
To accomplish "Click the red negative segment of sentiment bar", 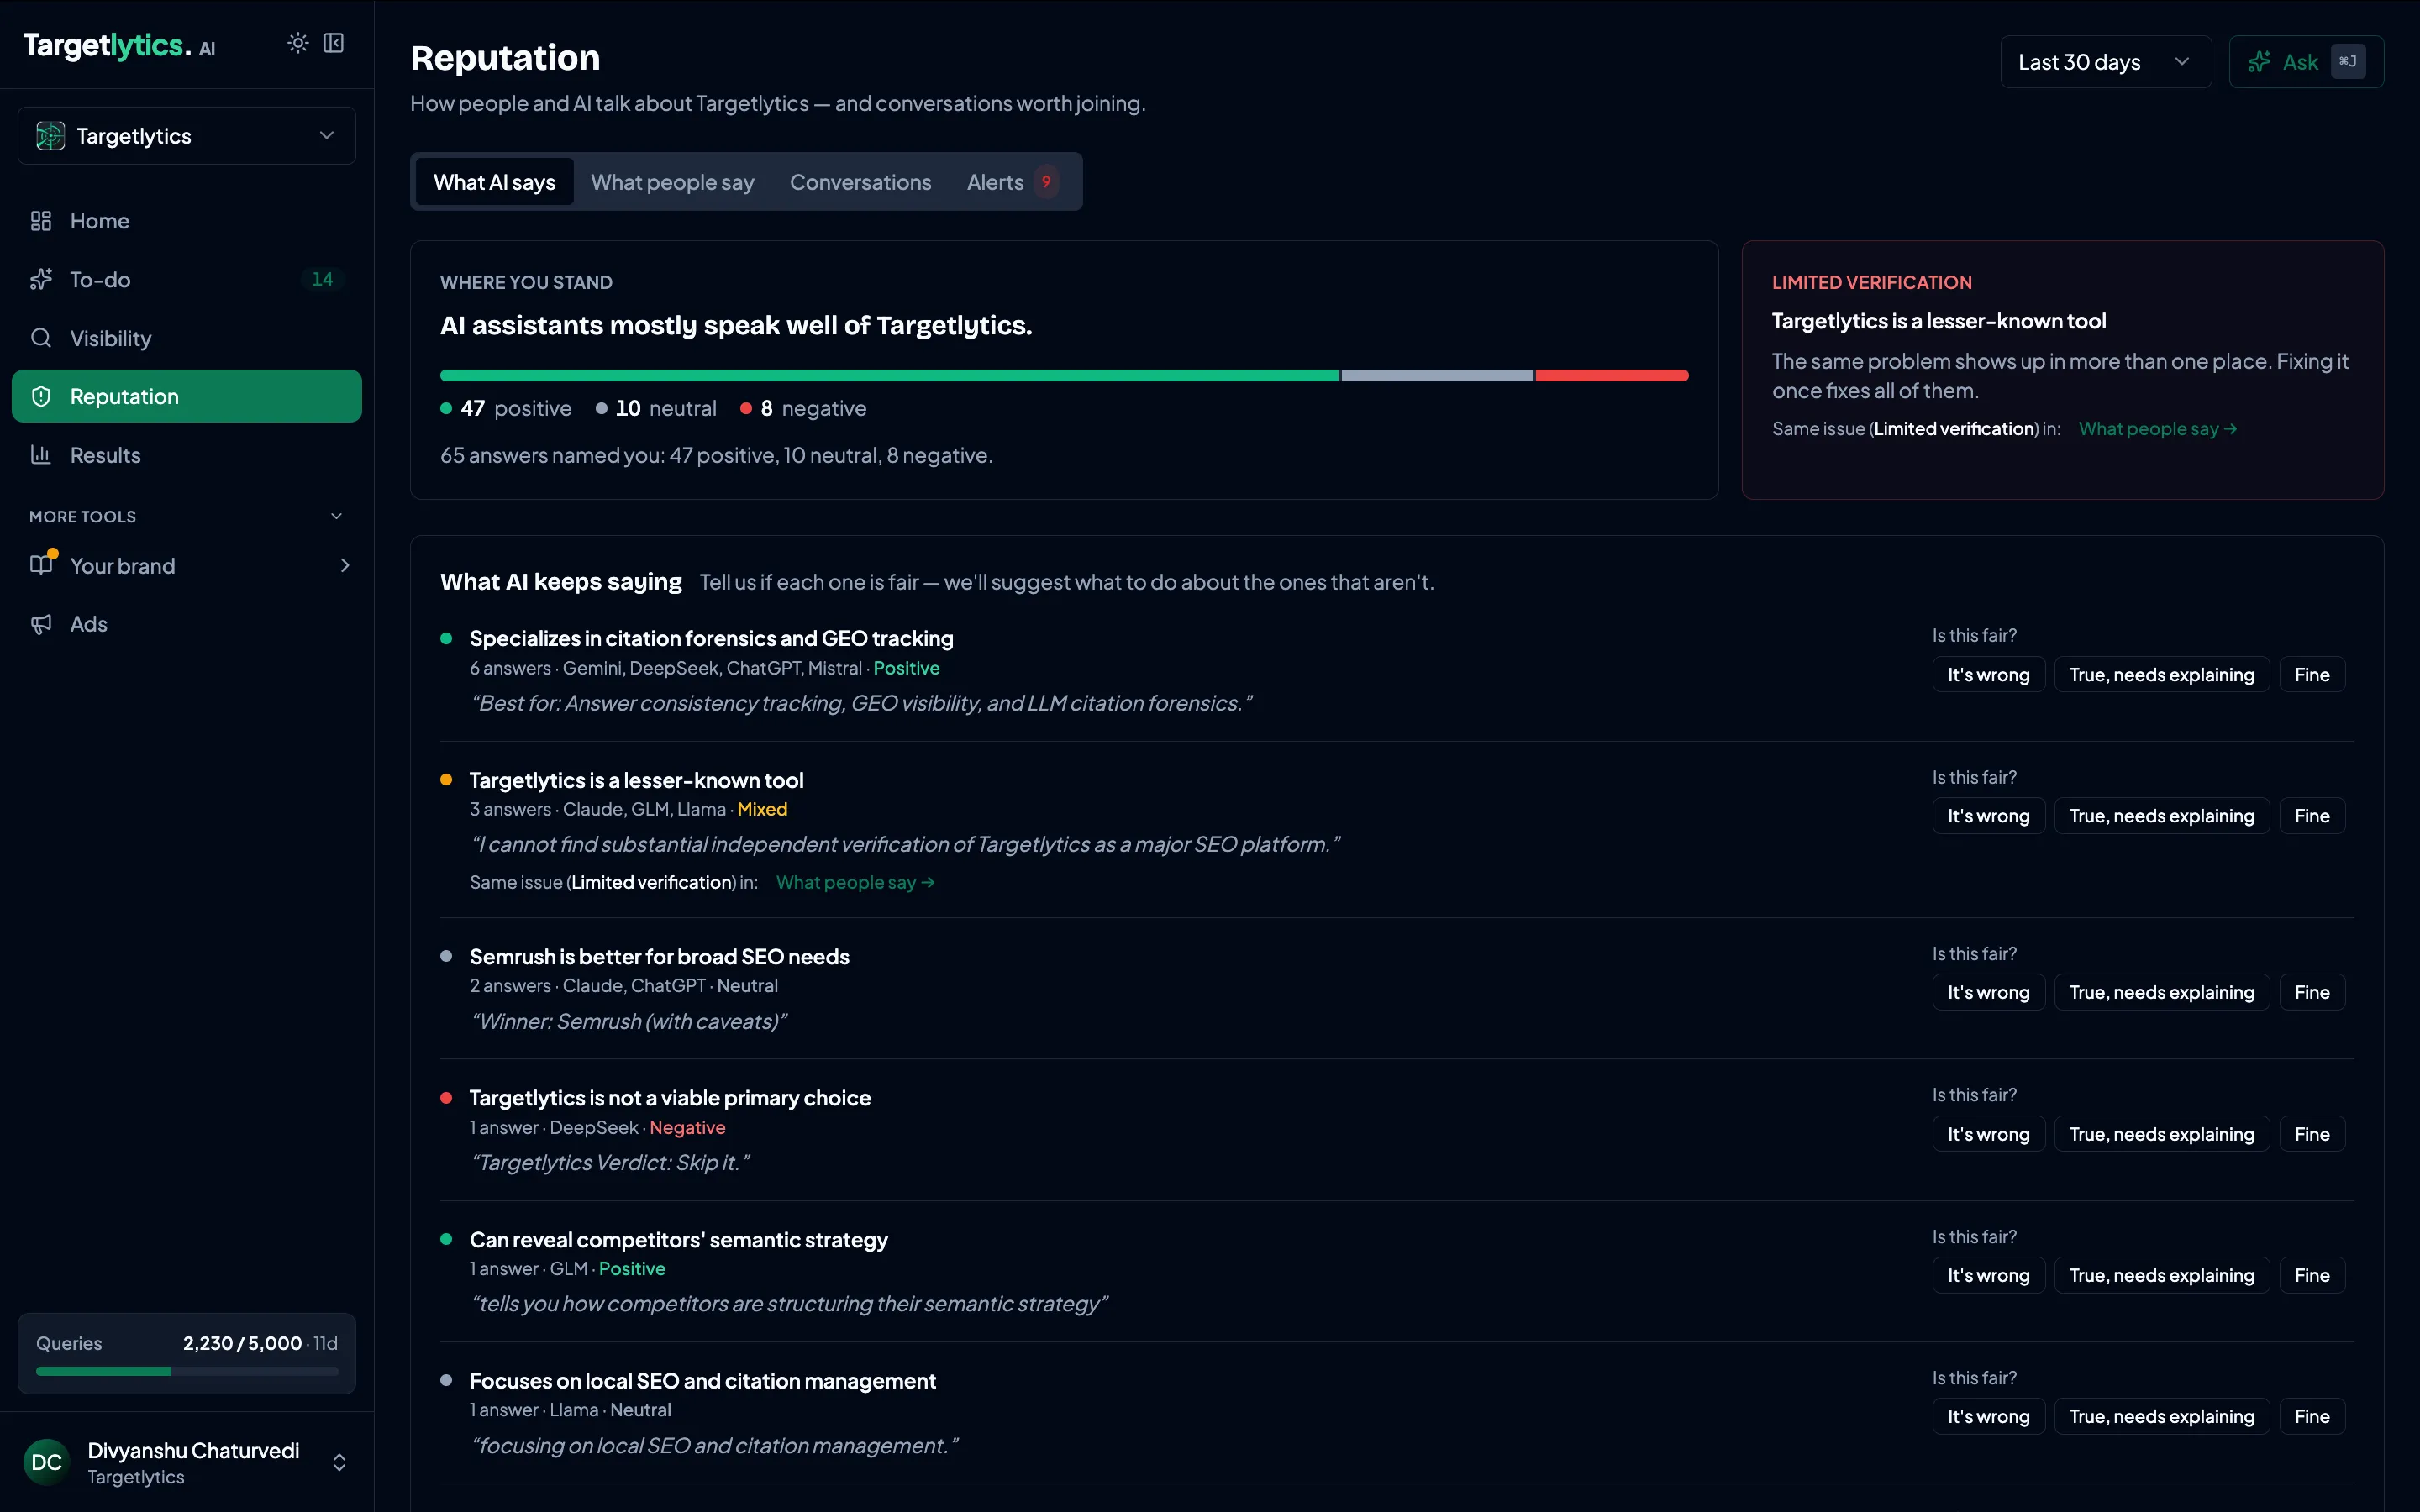I will [1612, 375].
